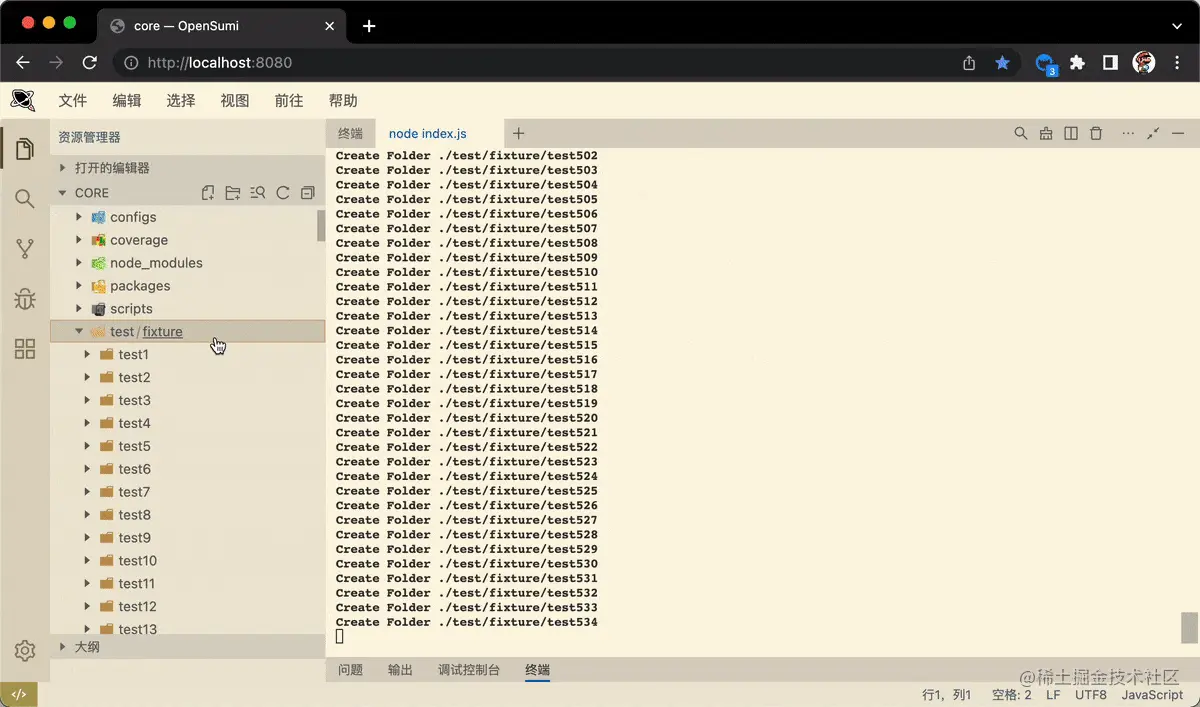Switch to the 输出 panel tab
The width and height of the screenshot is (1200, 707).
coord(400,670)
